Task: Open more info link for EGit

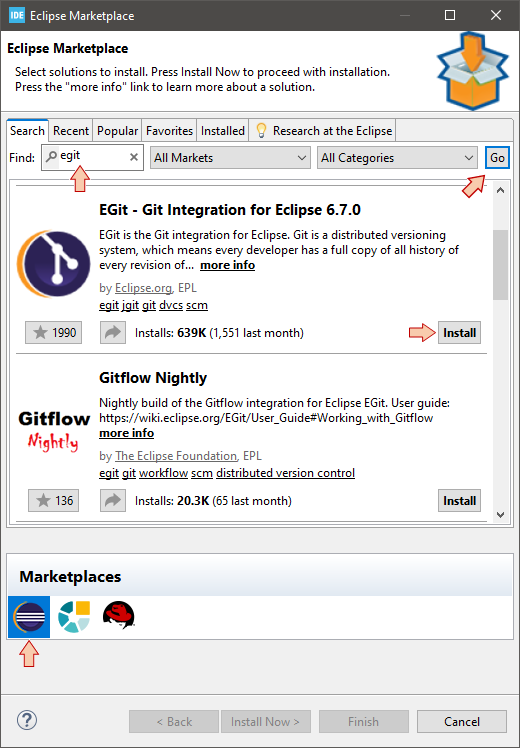Action: [228, 265]
